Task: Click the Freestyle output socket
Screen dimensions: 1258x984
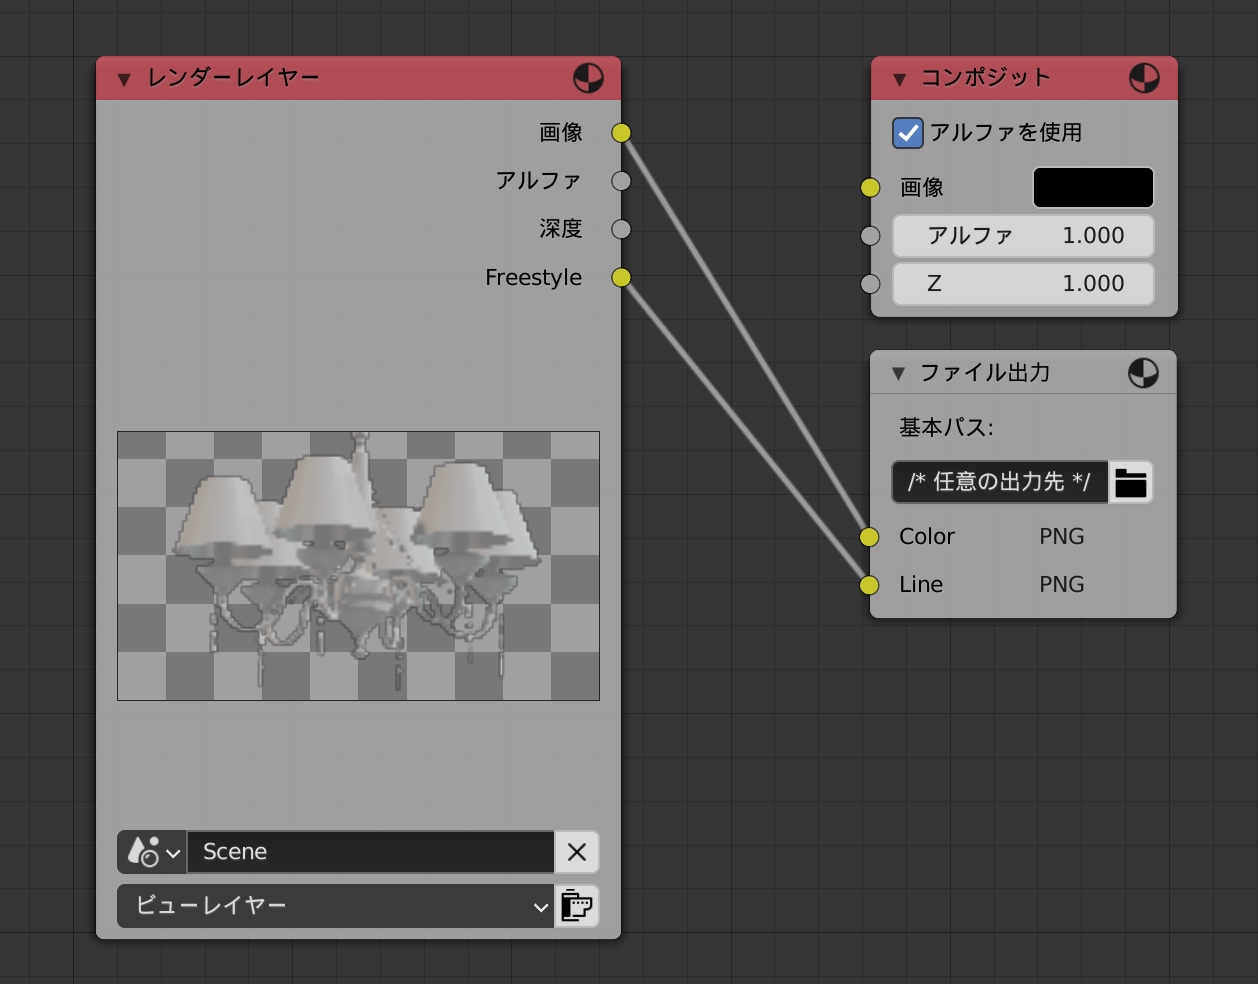Action: 620,278
